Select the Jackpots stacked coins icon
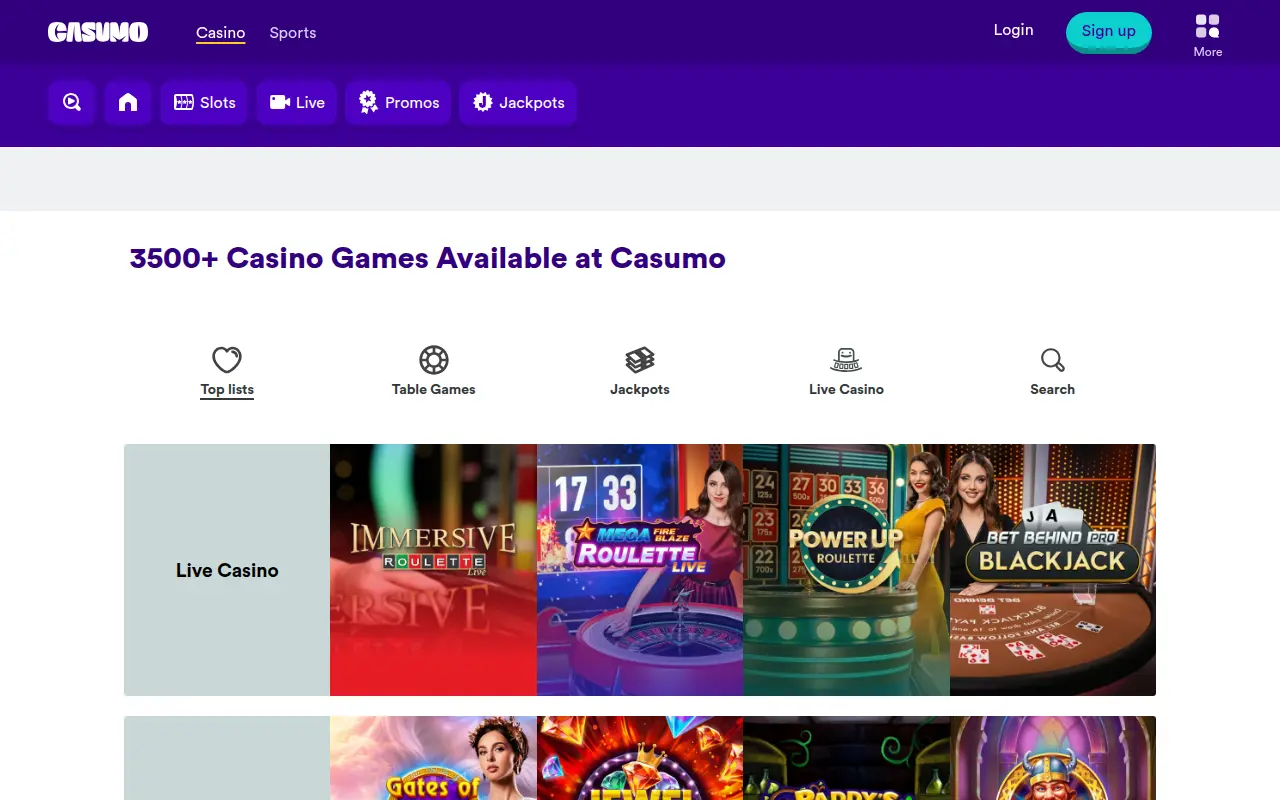 click(640, 360)
